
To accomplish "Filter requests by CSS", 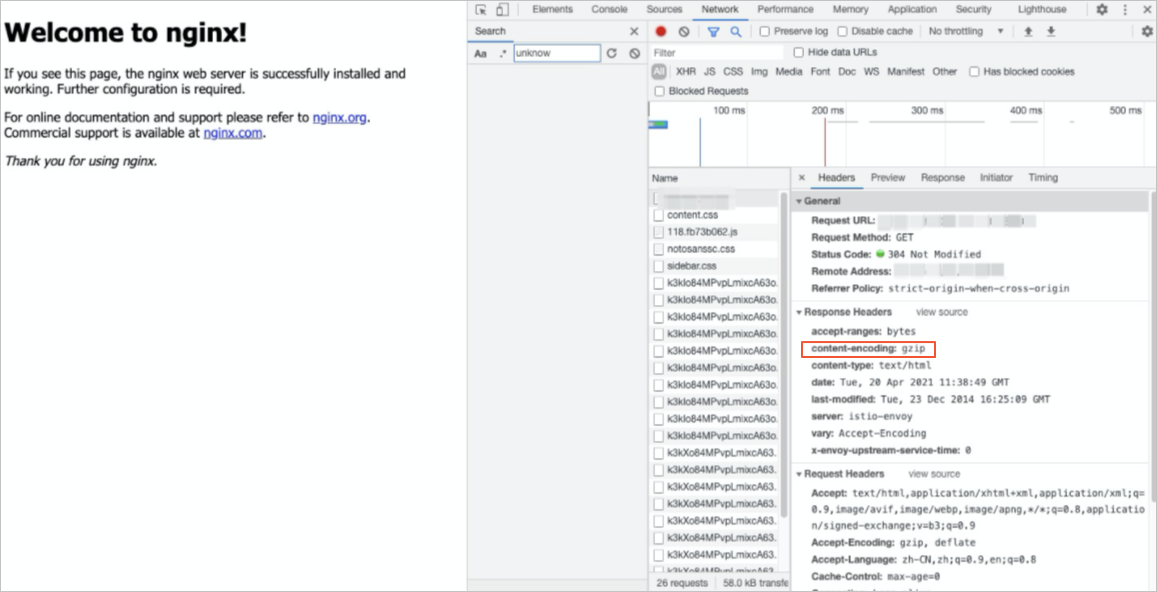I will pos(733,72).
